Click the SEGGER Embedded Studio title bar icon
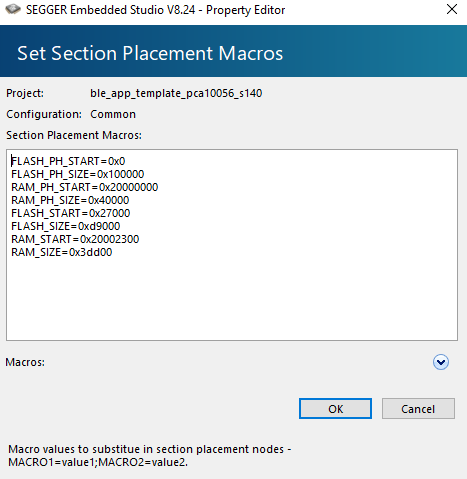 point(13,9)
